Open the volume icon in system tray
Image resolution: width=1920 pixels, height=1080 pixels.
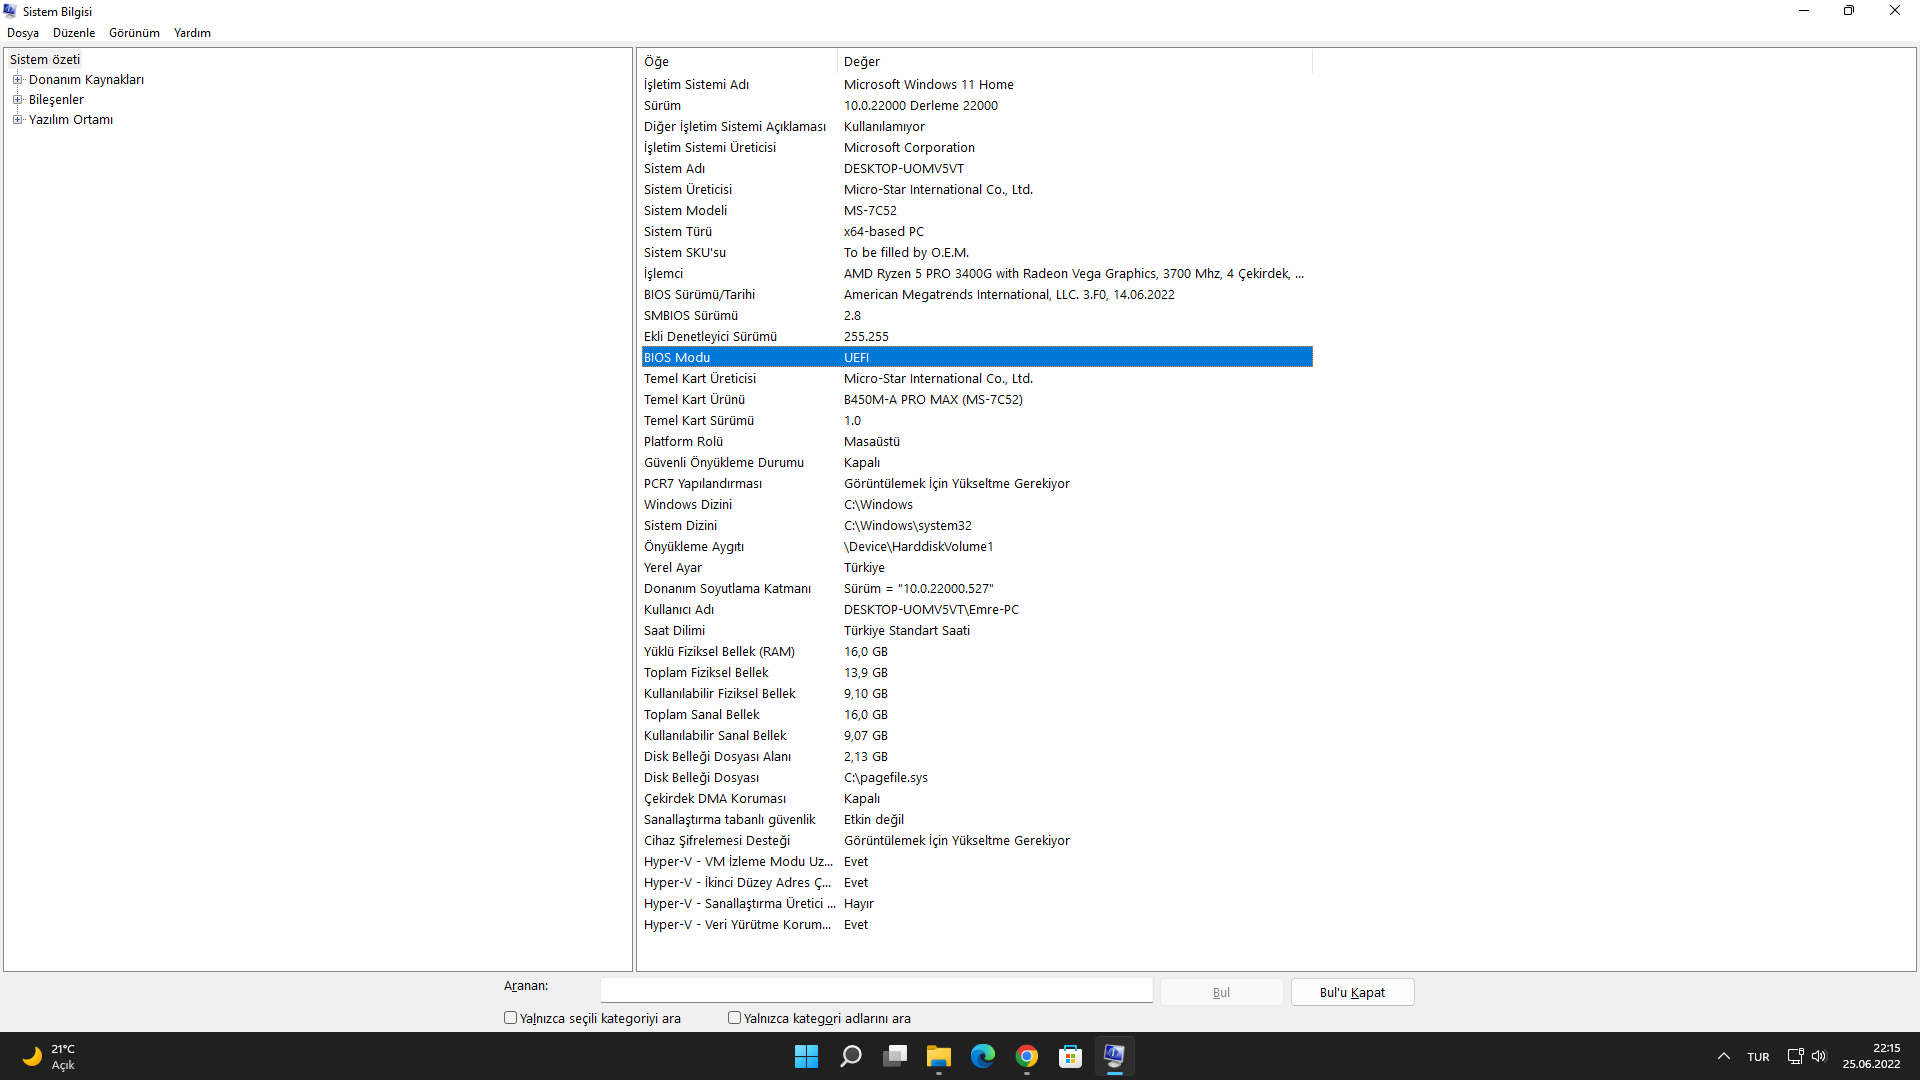1819,1056
